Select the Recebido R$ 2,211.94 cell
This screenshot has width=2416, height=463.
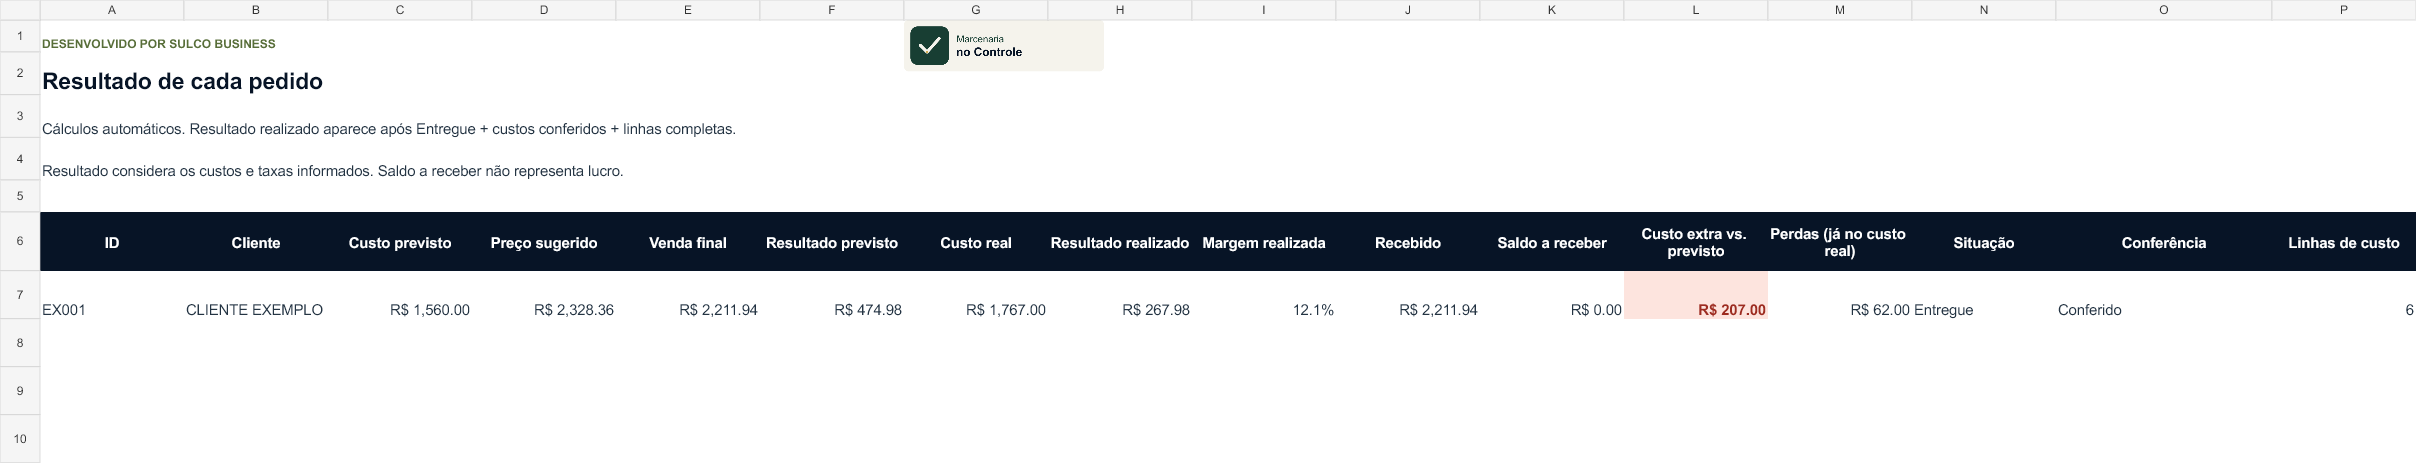[x=1408, y=295]
